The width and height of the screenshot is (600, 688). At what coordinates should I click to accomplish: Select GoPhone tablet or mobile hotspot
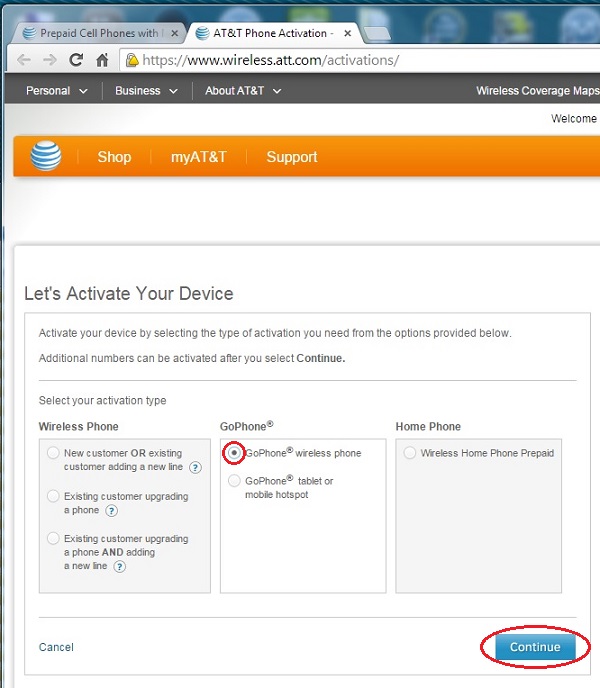tap(234, 481)
